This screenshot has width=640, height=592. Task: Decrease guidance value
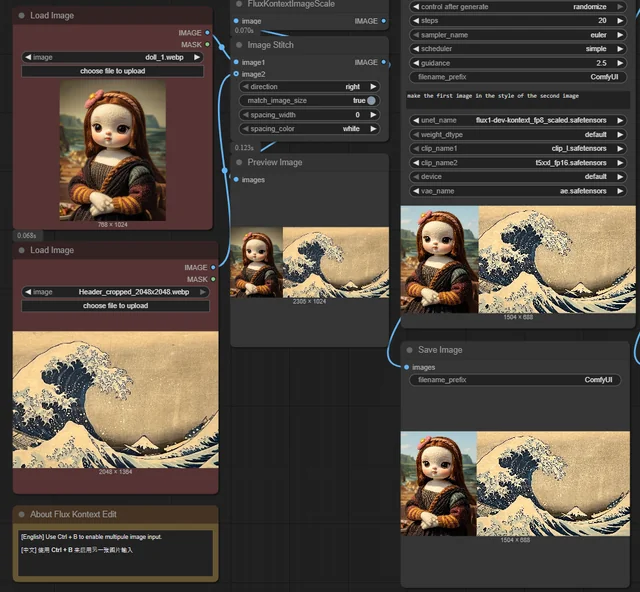[416, 63]
